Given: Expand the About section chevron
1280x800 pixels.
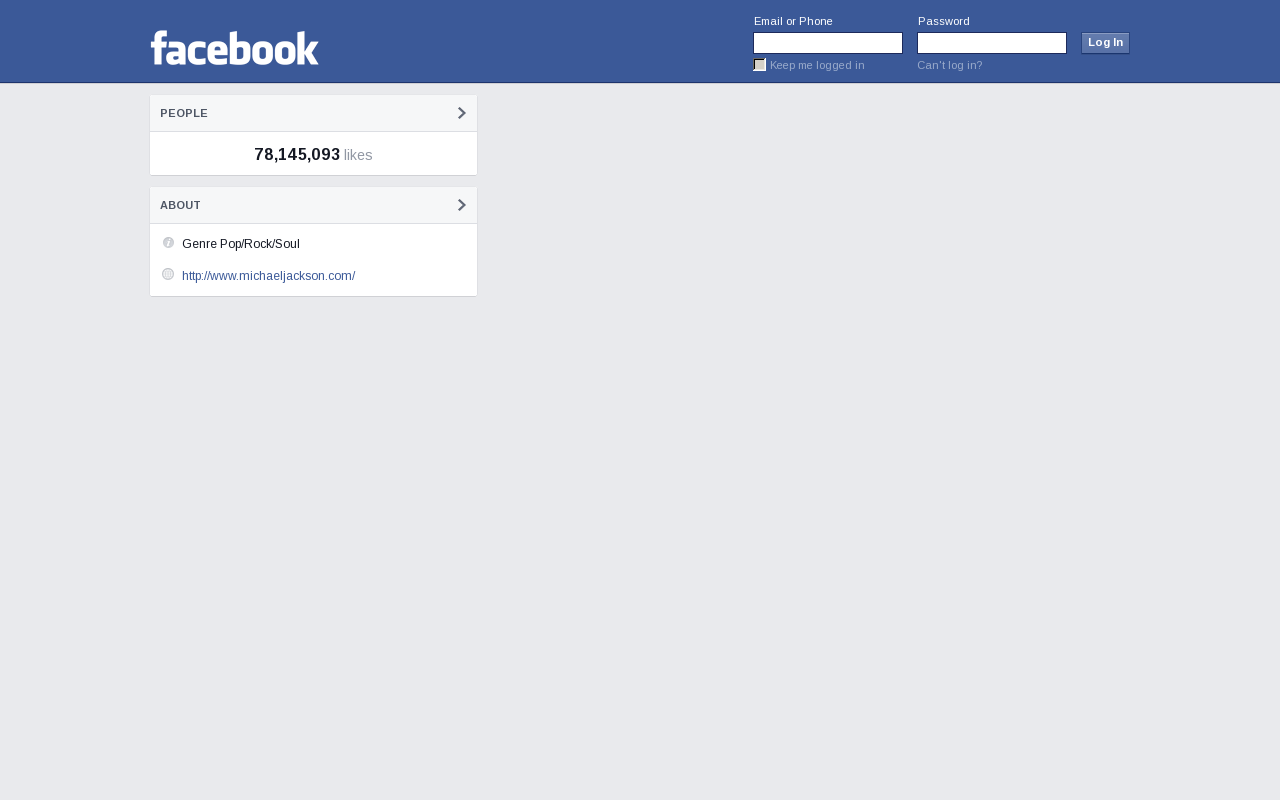Looking at the screenshot, I should point(462,205).
